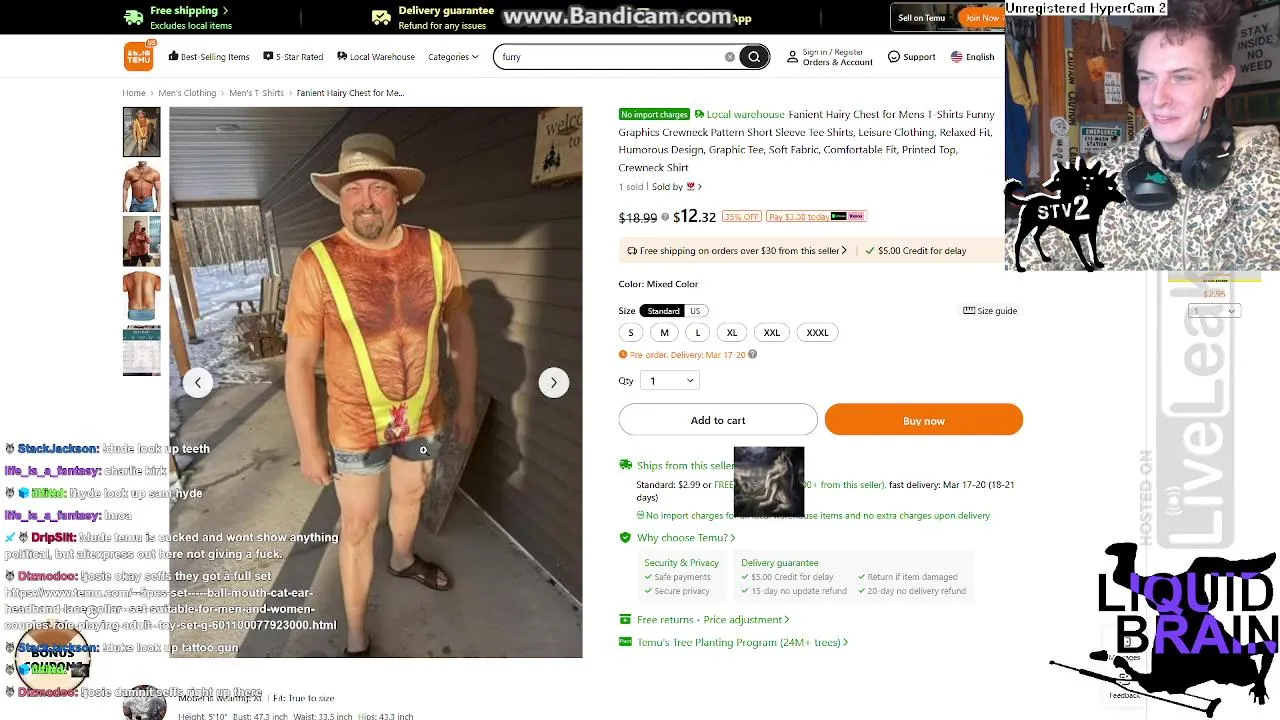This screenshot has height=720, width=1280.
Task: Click the Temu logo icon
Action: [139, 56]
